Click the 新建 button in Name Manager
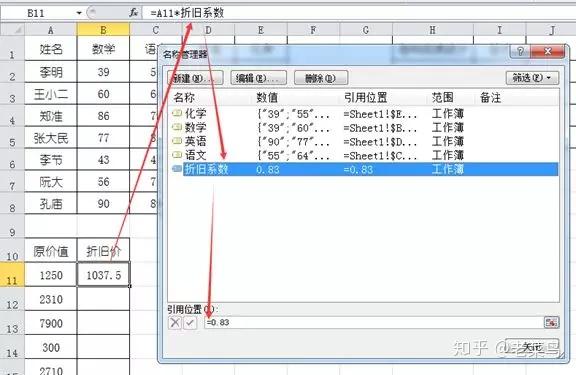 point(195,78)
